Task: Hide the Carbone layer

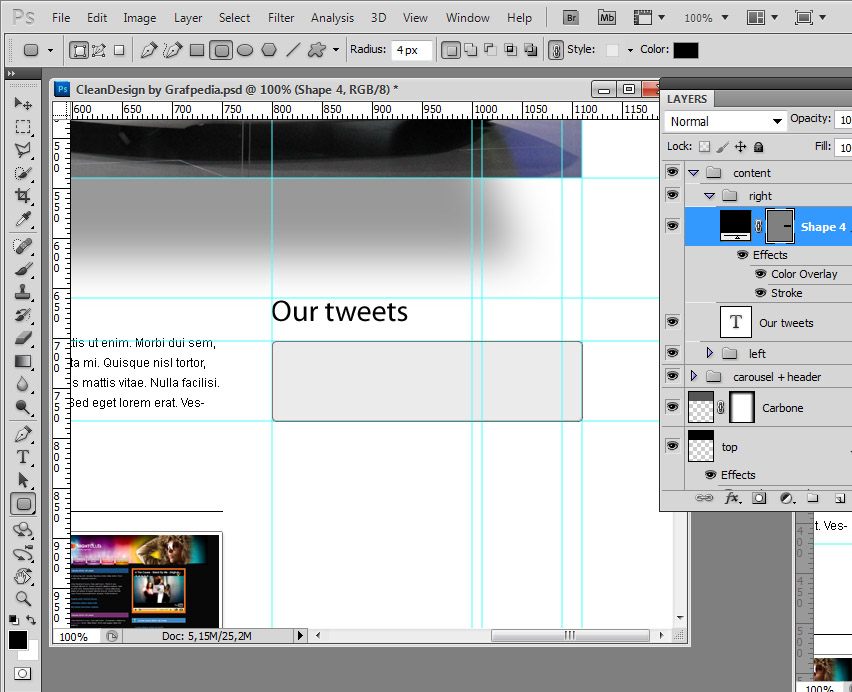Action: (673, 407)
